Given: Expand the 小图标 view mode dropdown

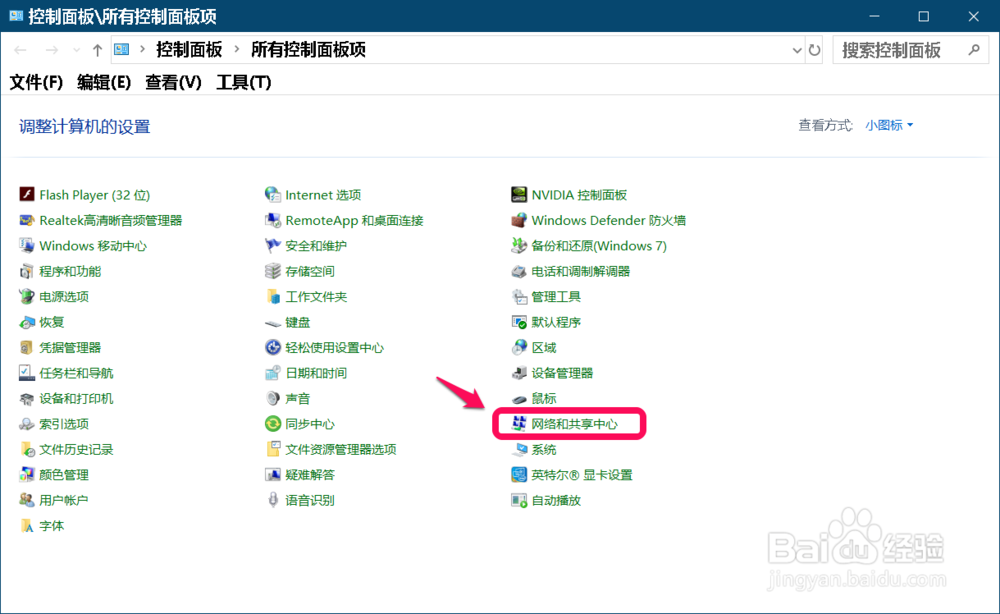Looking at the screenshot, I should pyautogui.click(x=889, y=125).
